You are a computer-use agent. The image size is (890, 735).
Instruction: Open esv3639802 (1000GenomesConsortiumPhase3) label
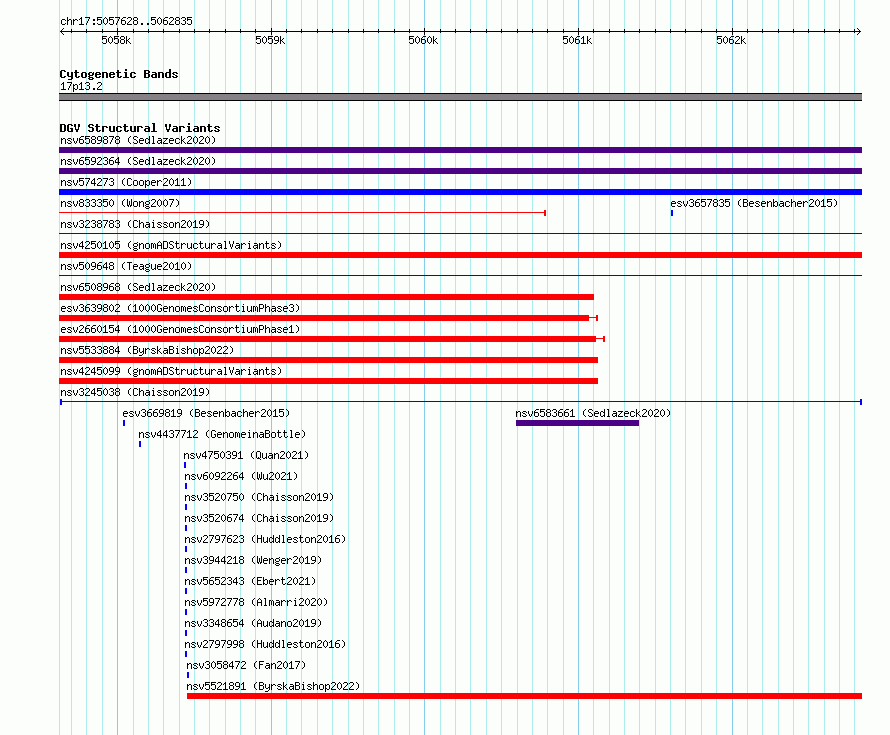(x=180, y=308)
